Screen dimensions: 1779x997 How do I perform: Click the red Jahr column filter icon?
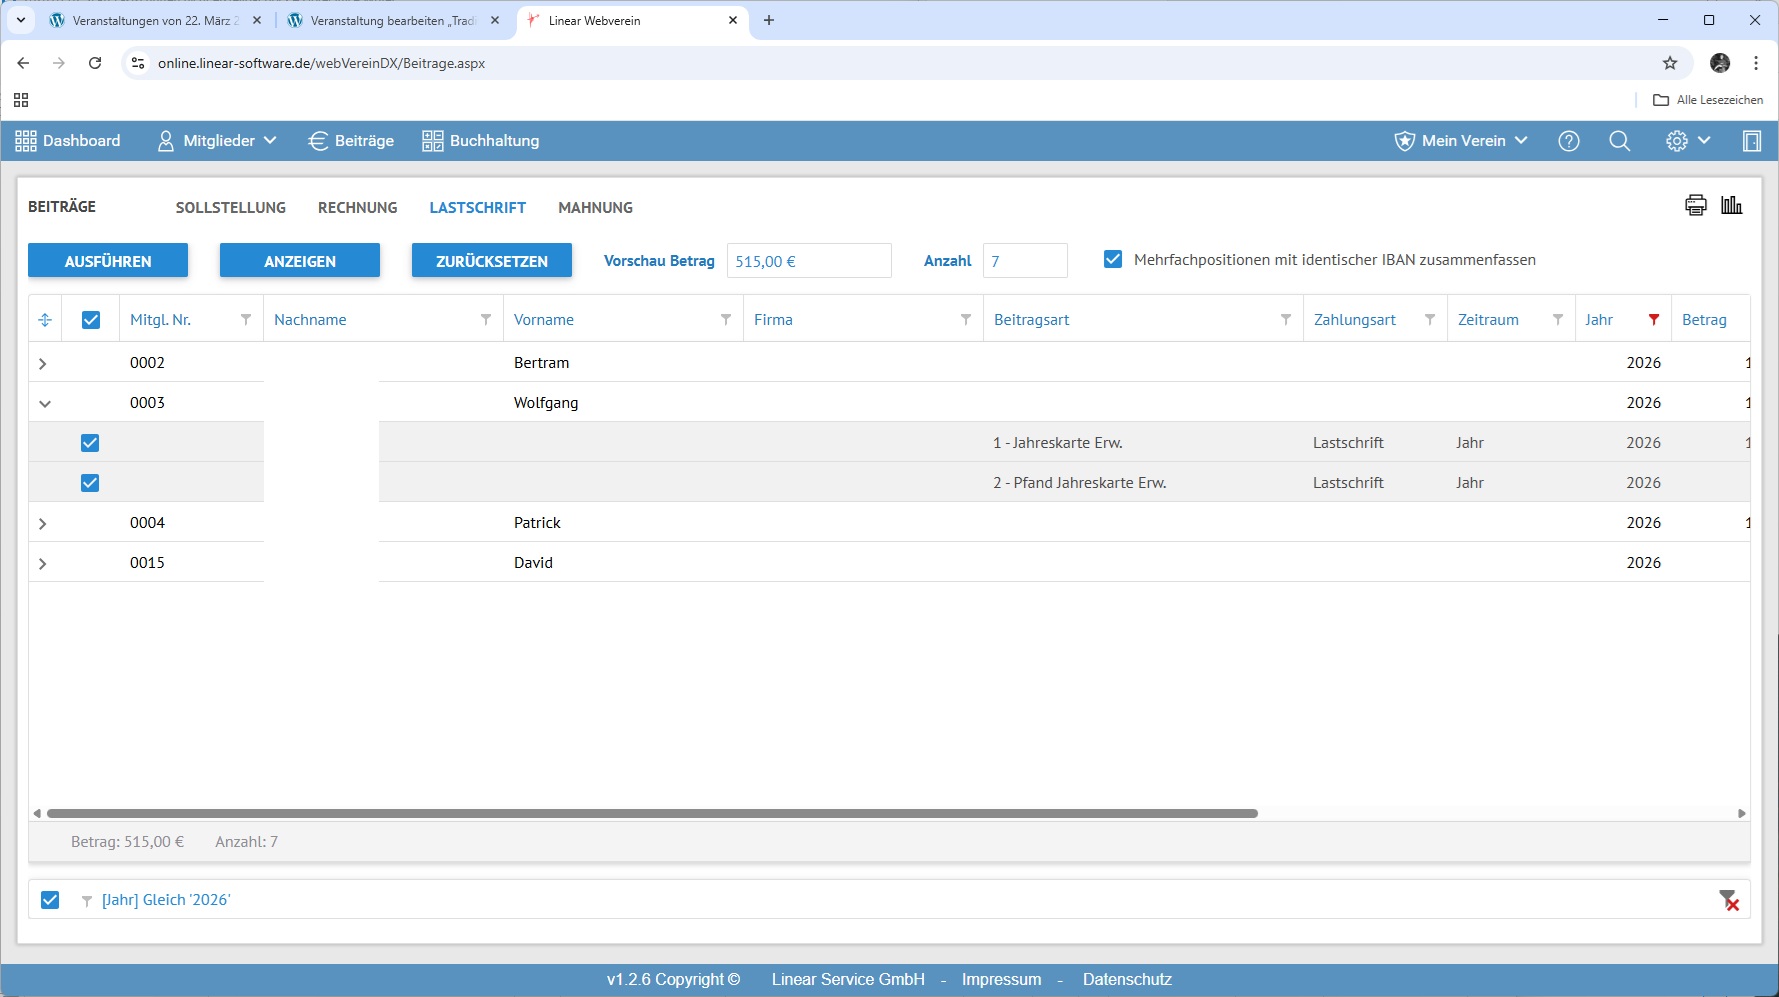coord(1653,320)
